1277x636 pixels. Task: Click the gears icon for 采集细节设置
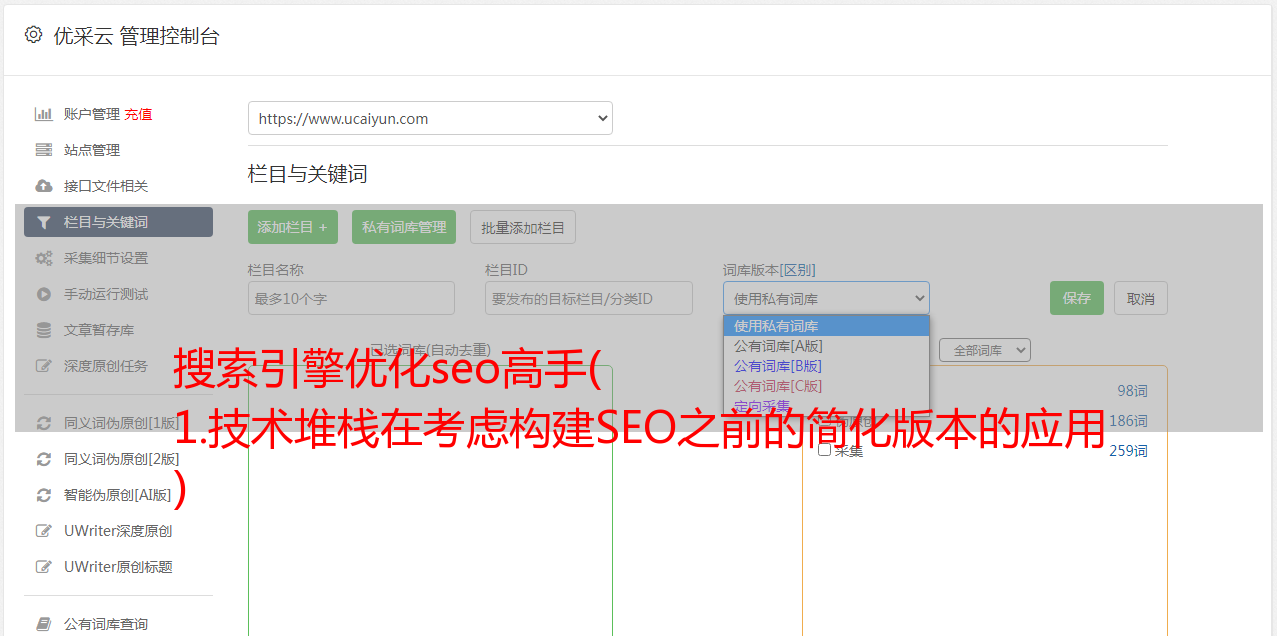(x=43, y=258)
